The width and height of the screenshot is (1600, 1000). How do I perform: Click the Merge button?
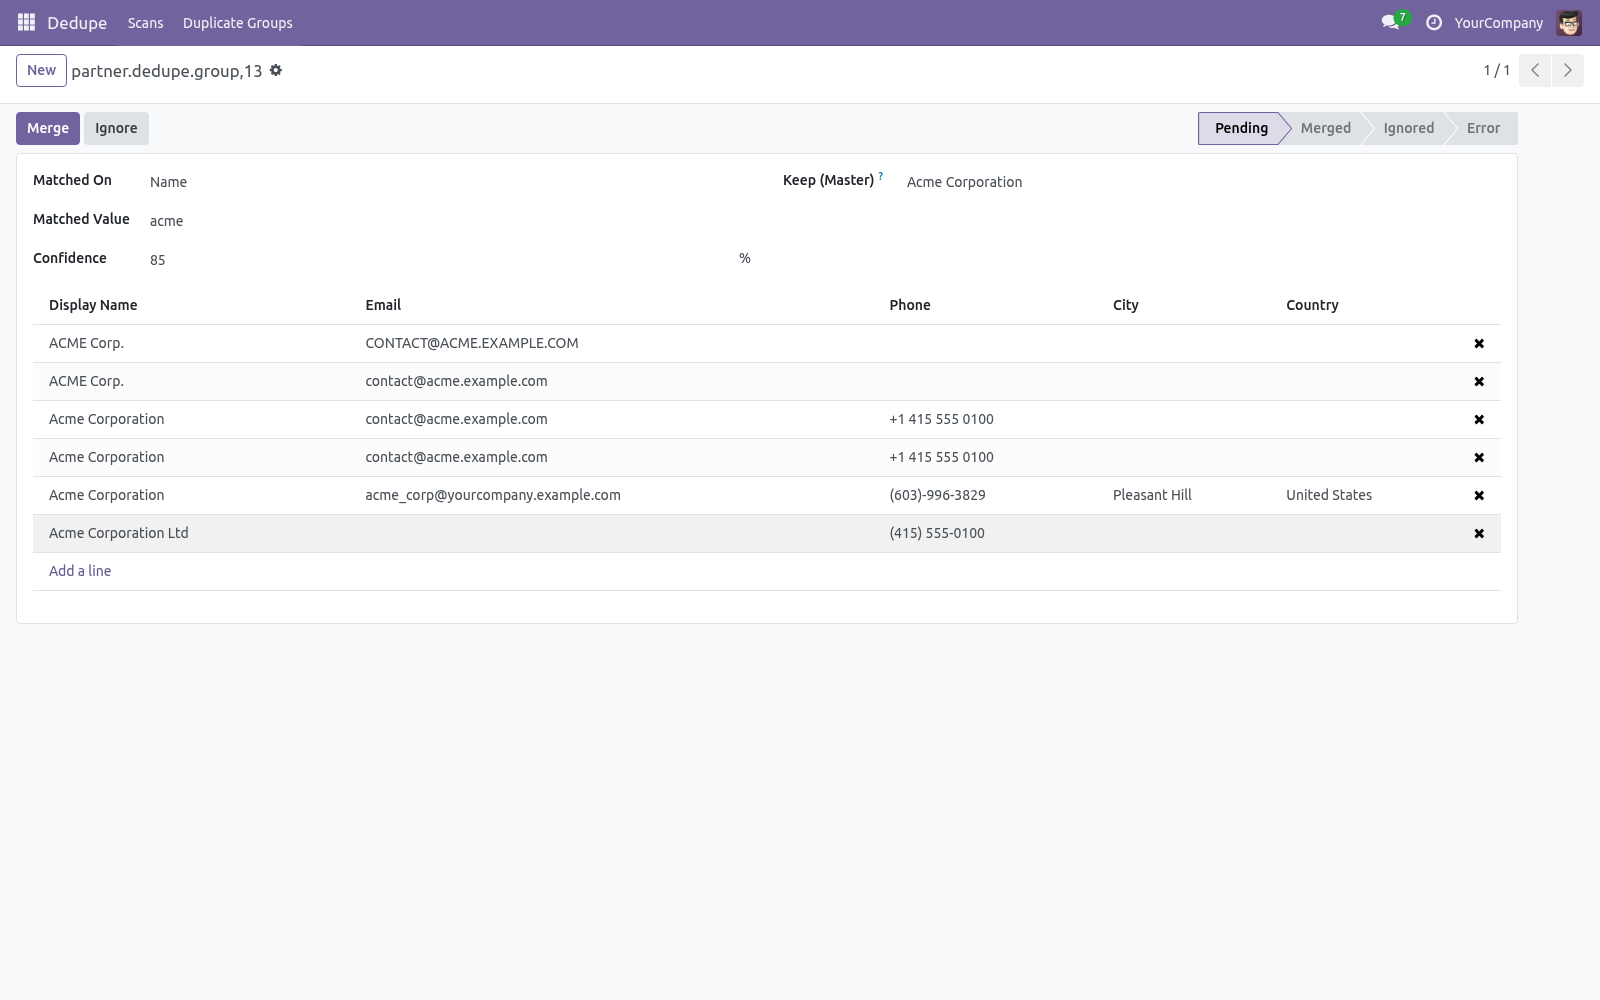pos(48,128)
